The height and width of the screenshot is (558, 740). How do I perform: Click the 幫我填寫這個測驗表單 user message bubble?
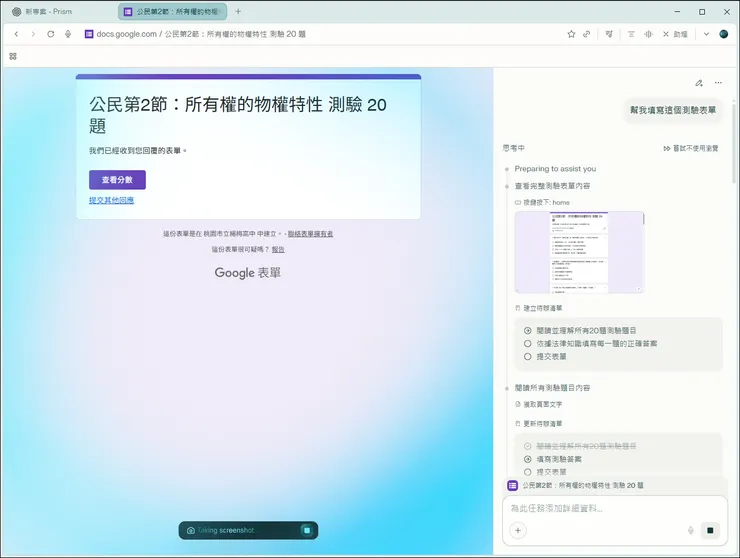pos(673,110)
